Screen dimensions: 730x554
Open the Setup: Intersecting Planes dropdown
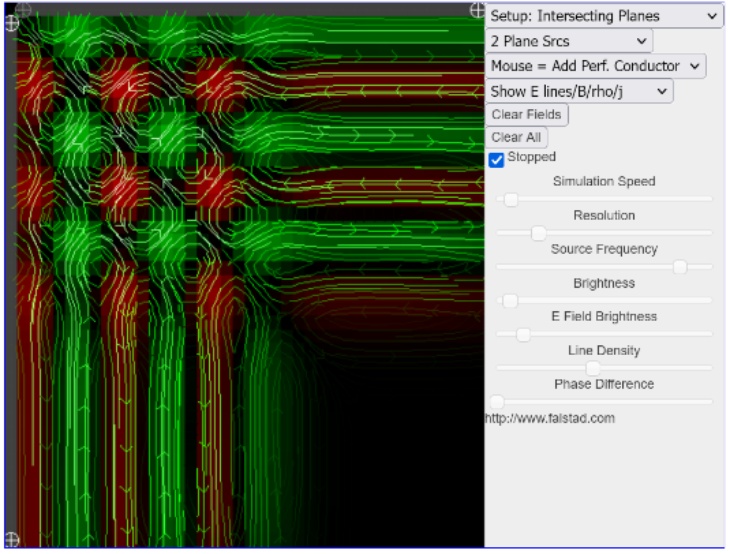pyautogui.click(x=604, y=16)
